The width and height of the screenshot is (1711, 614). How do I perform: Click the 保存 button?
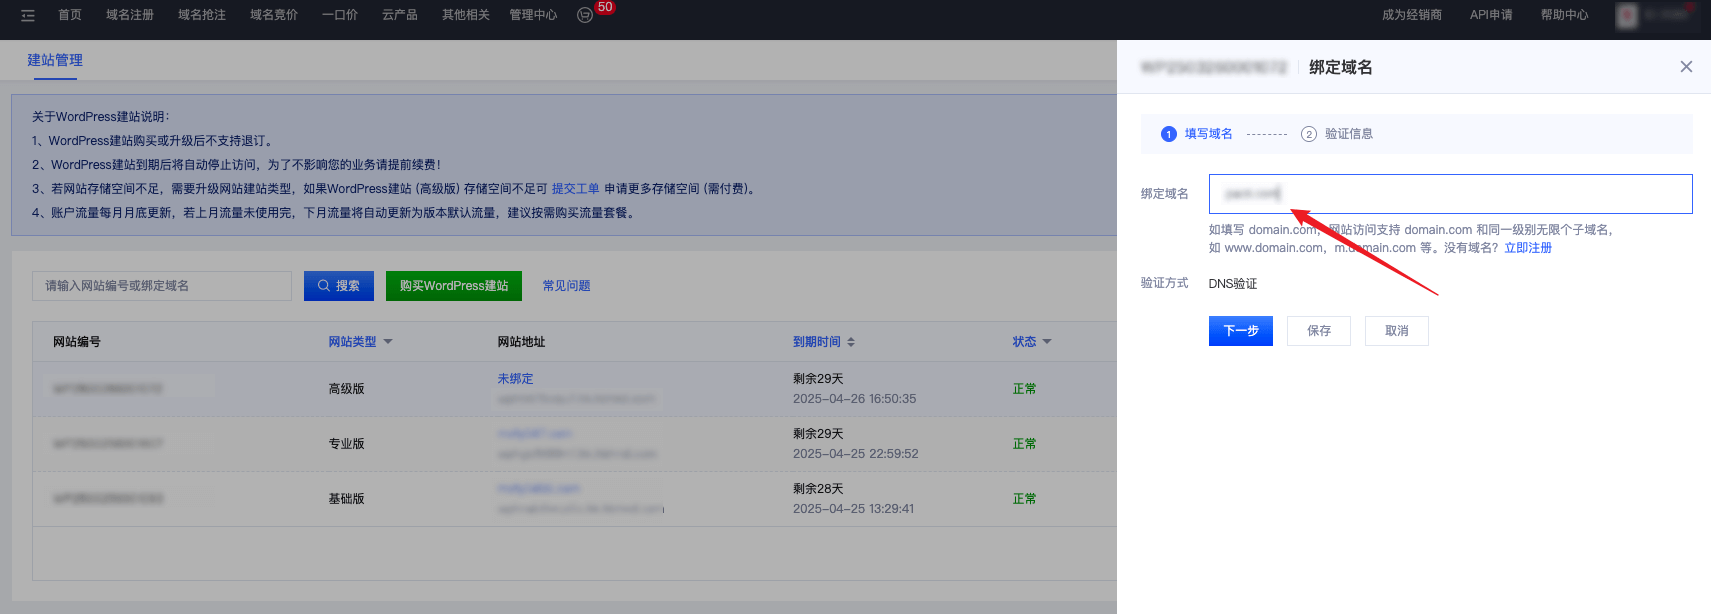(1319, 331)
